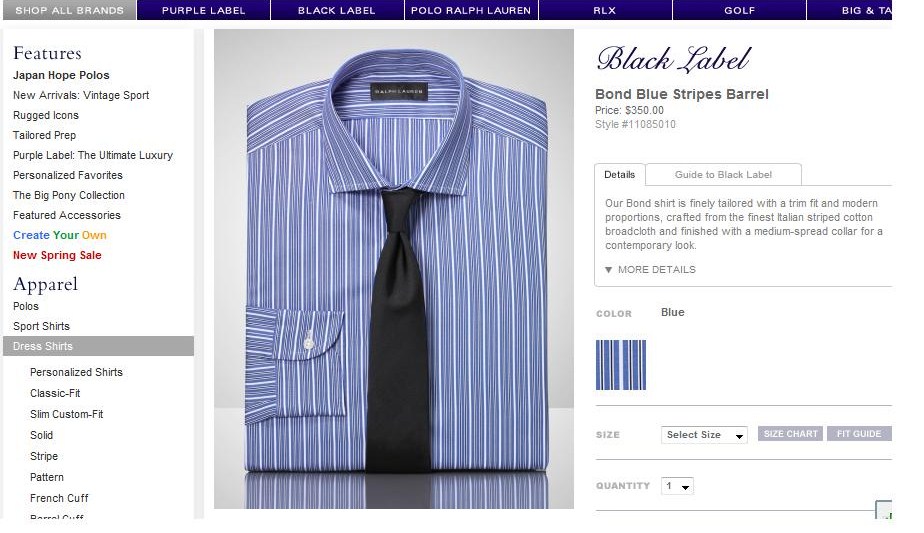Open the Select Size dropdown
This screenshot has width=924, height=533.
tap(704, 435)
